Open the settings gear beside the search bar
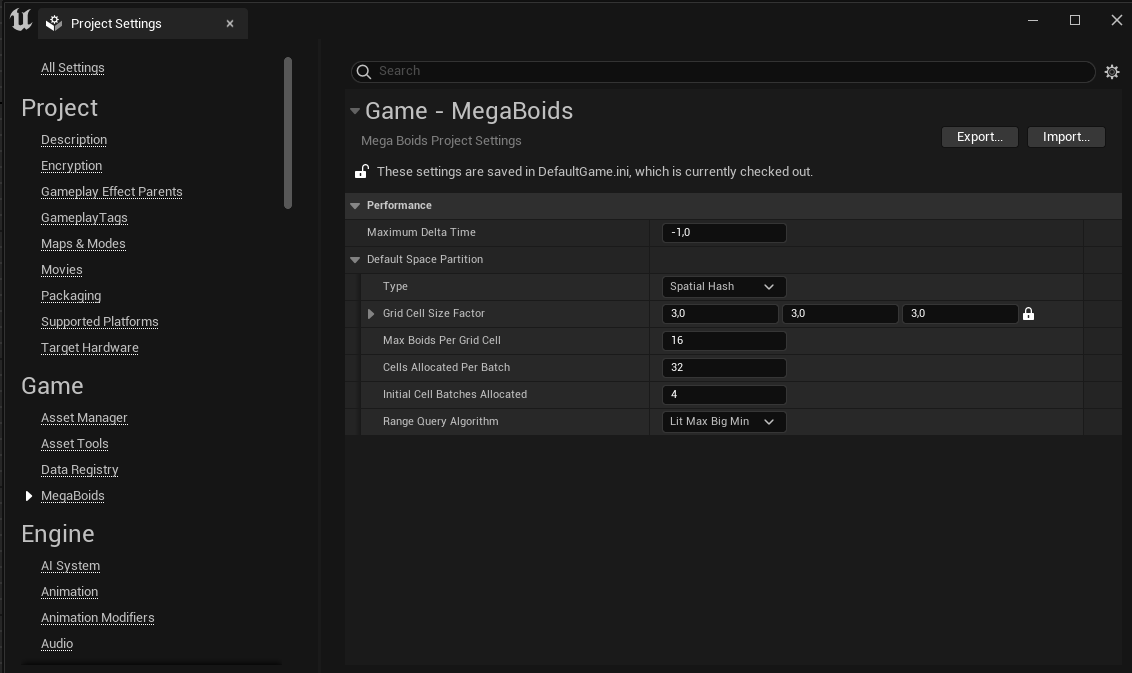This screenshot has width=1132, height=673. (x=1112, y=71)
